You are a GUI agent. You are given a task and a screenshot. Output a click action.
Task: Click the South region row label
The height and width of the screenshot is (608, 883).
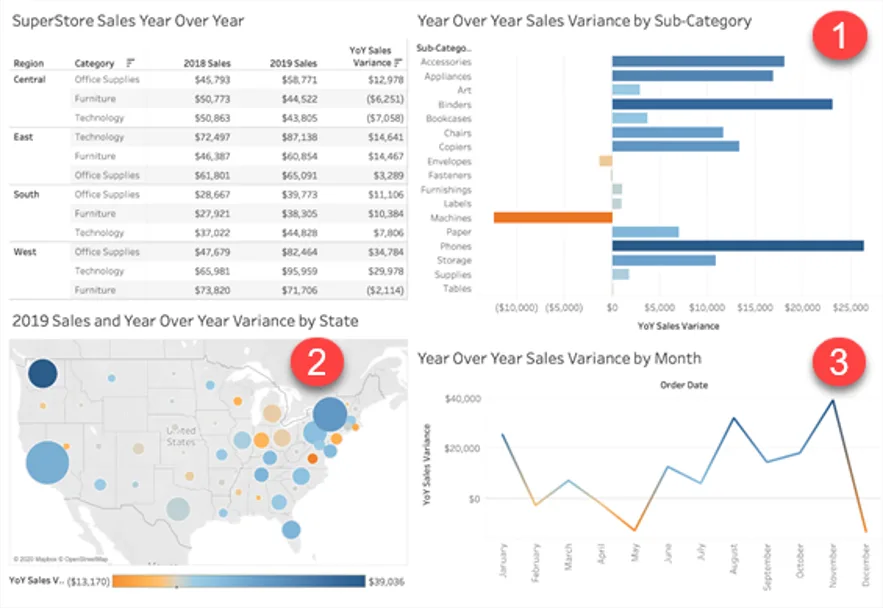pyautogui.click(x=26, y=194)
